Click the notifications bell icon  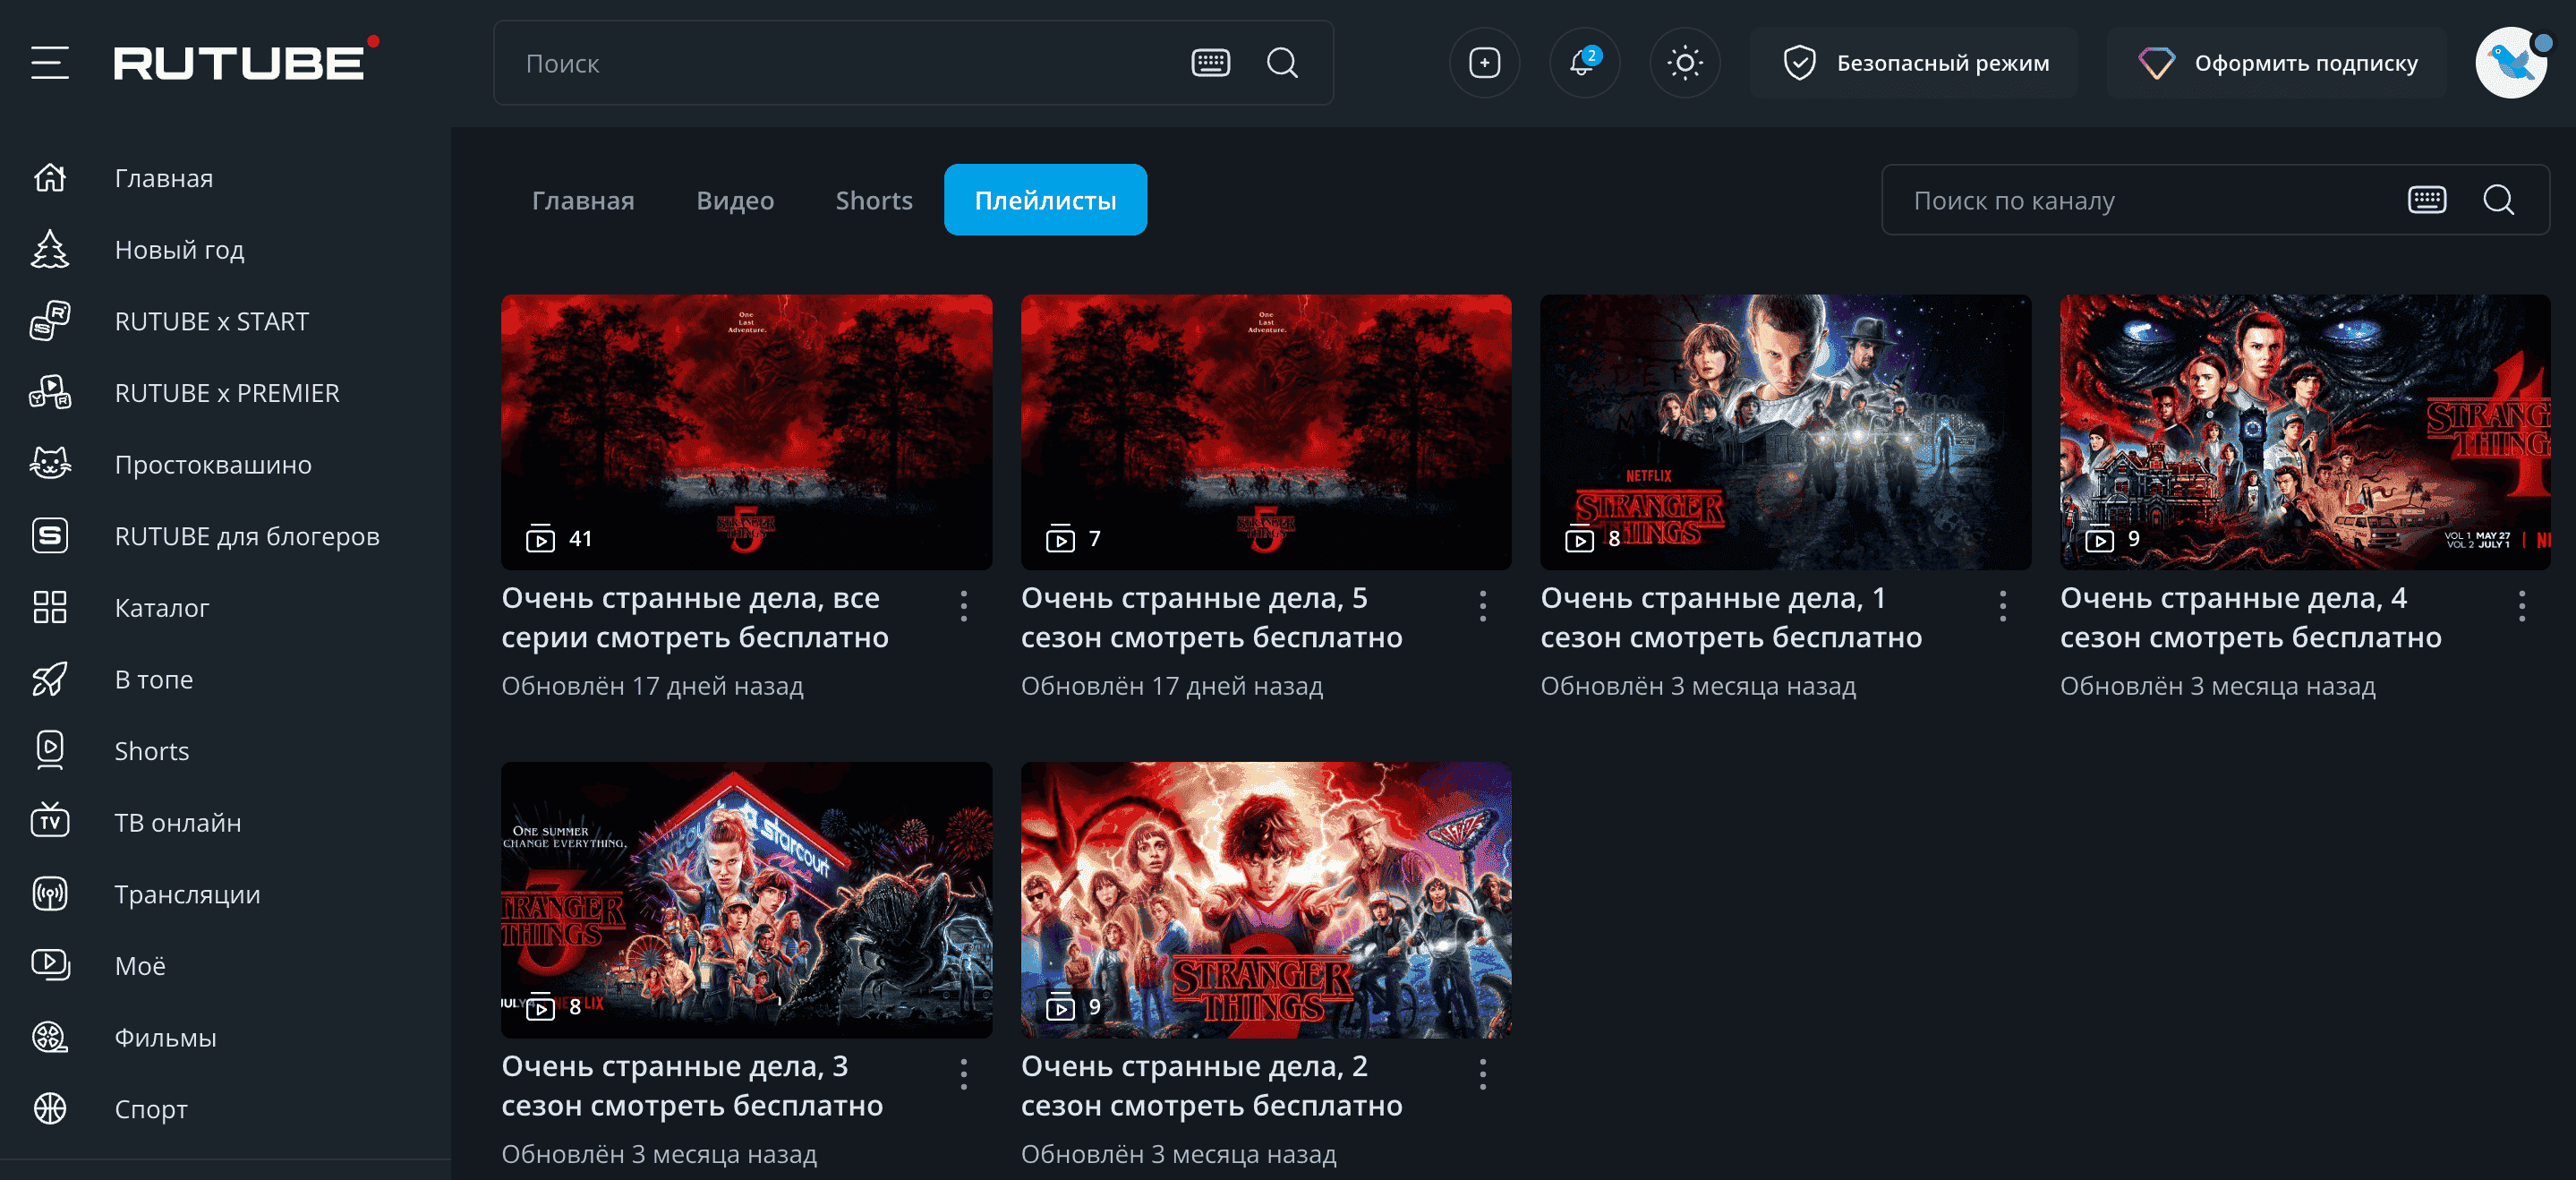1583,63
